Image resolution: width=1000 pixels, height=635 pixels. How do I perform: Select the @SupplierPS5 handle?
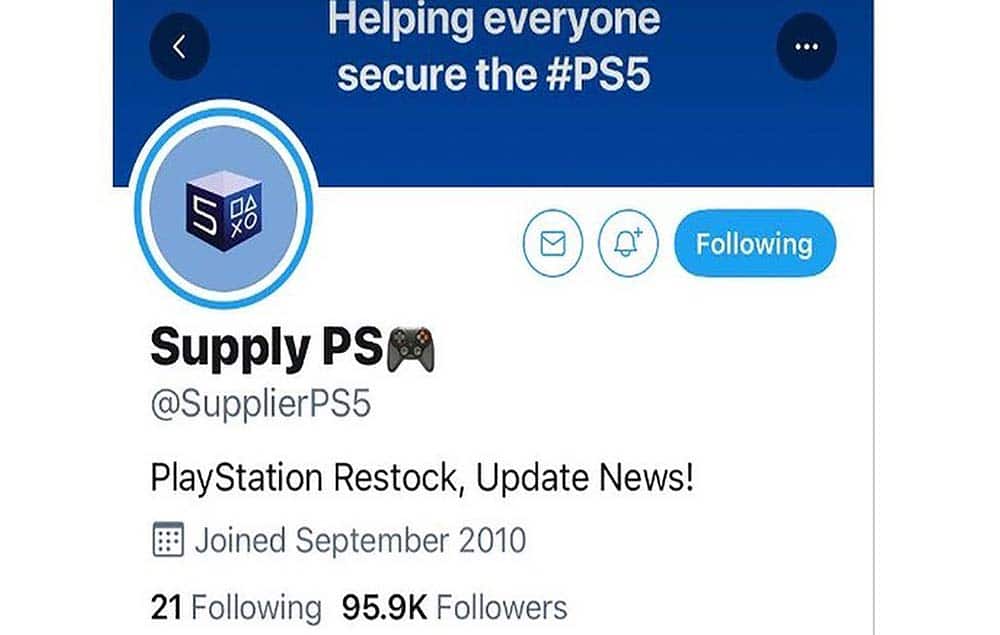tap(260, 405)
